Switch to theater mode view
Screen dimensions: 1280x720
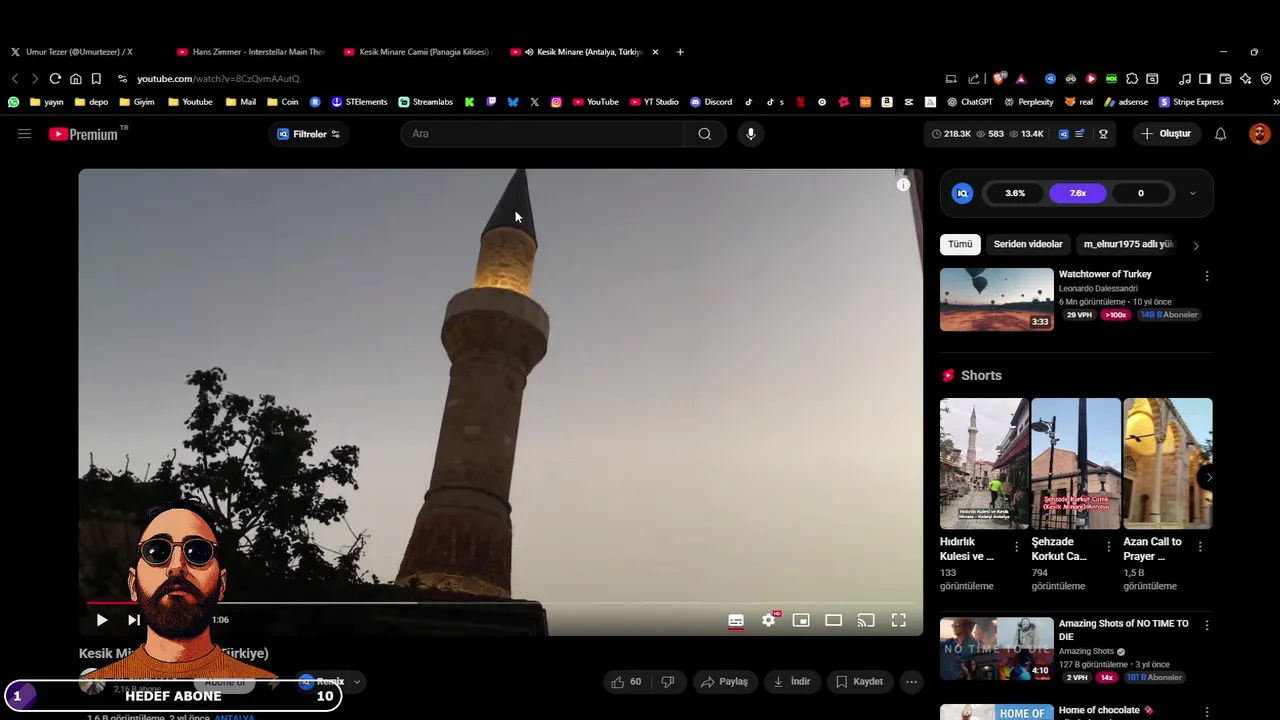833,620
